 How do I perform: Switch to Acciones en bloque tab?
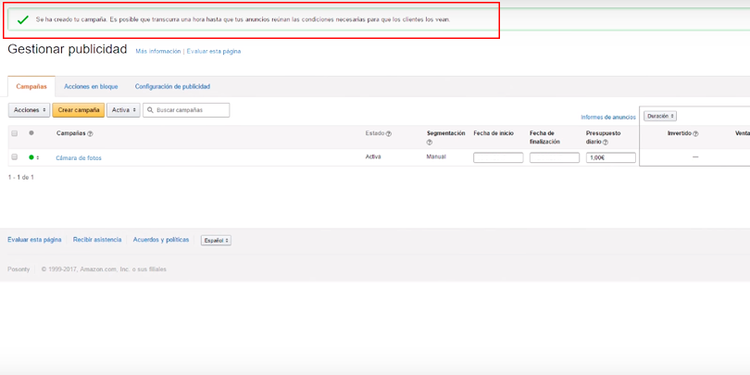pyautogui.click(x=91, y=87)
